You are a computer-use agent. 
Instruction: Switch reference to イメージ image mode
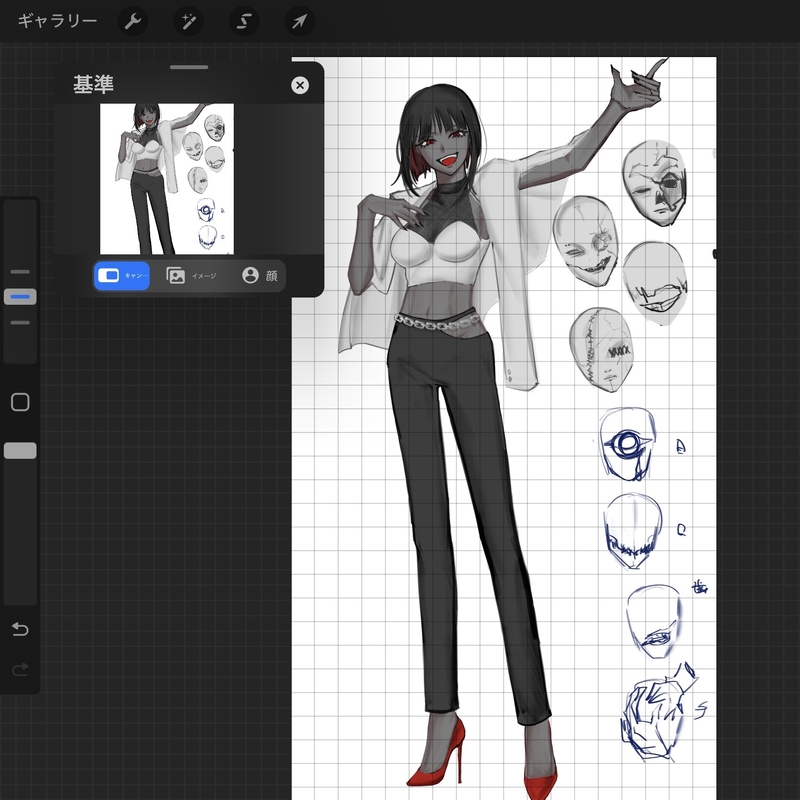(191, 276)
